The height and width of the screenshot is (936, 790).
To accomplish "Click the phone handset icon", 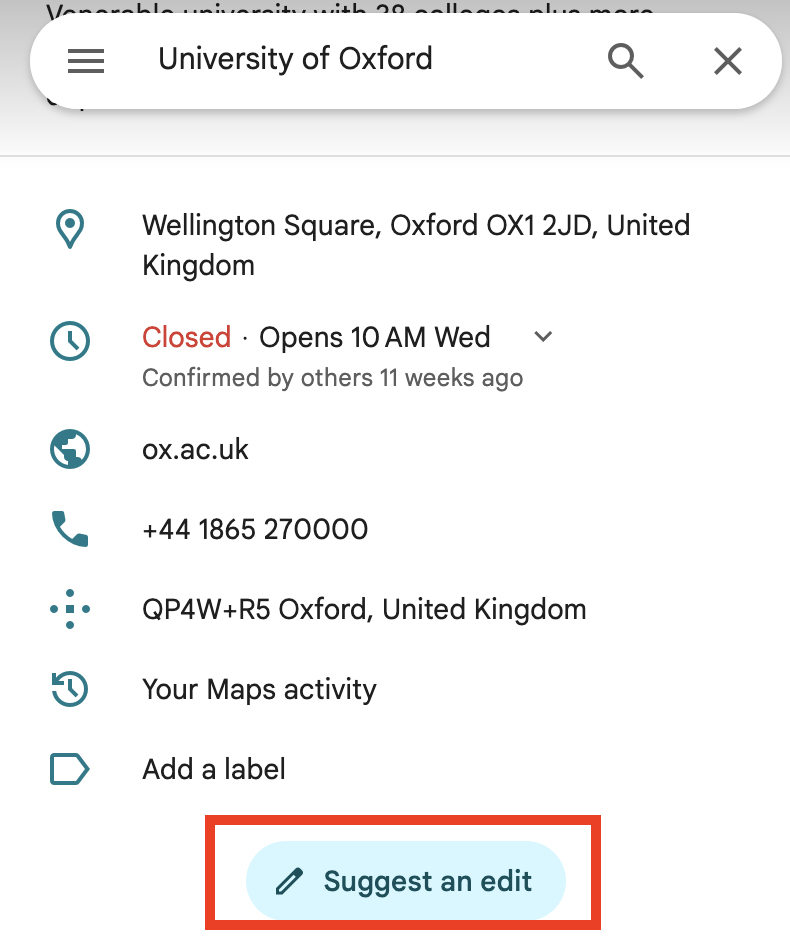I will (x=70, y=529).
